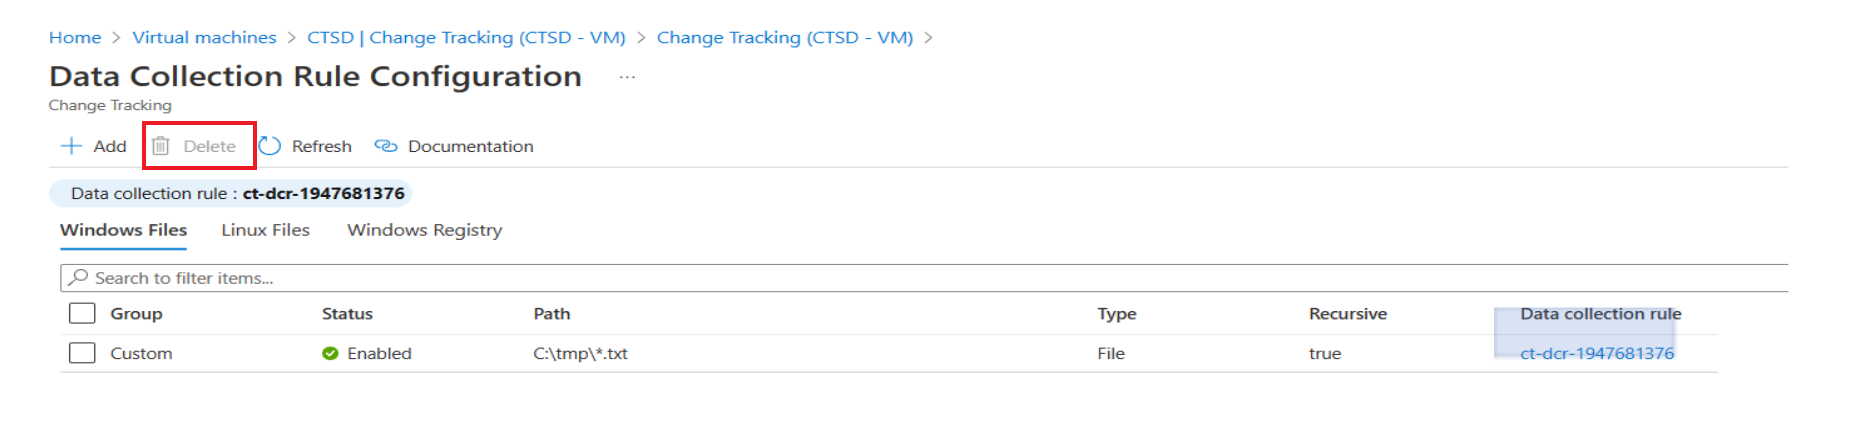1860x441 pixels.
Task: Sort by the Status column header
Action: (347, 313)
